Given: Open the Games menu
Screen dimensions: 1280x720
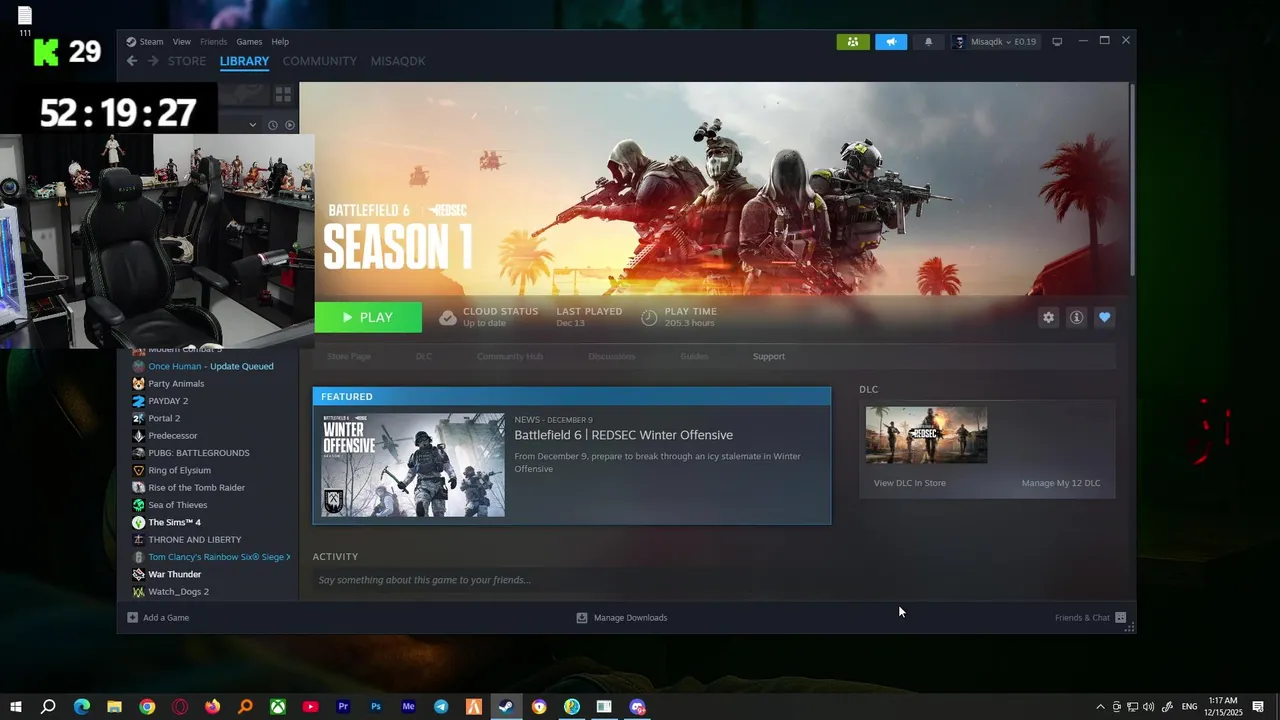Looking at the screenshot, I should coord(249,42).
